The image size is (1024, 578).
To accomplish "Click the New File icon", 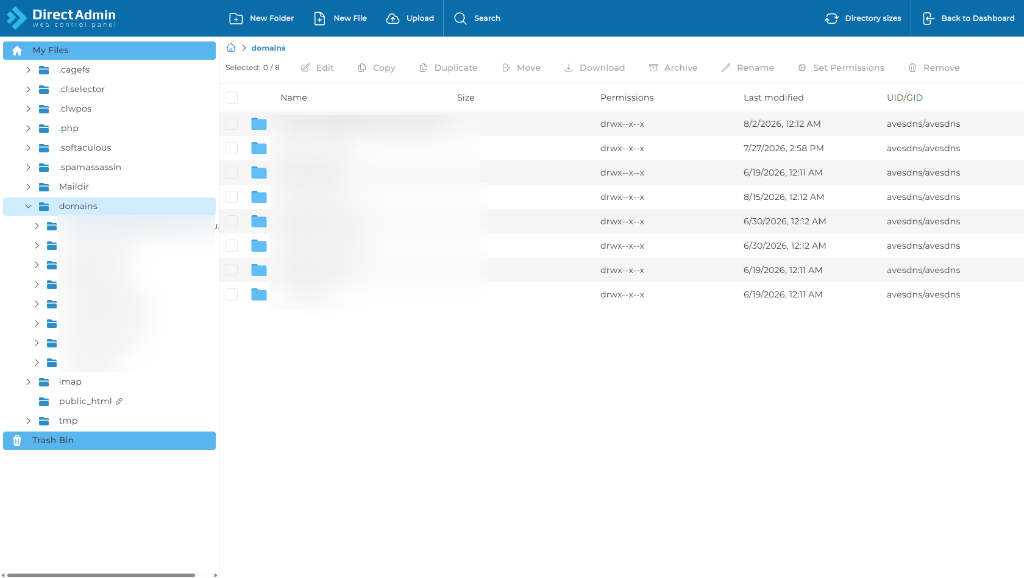I will (319, 18).
